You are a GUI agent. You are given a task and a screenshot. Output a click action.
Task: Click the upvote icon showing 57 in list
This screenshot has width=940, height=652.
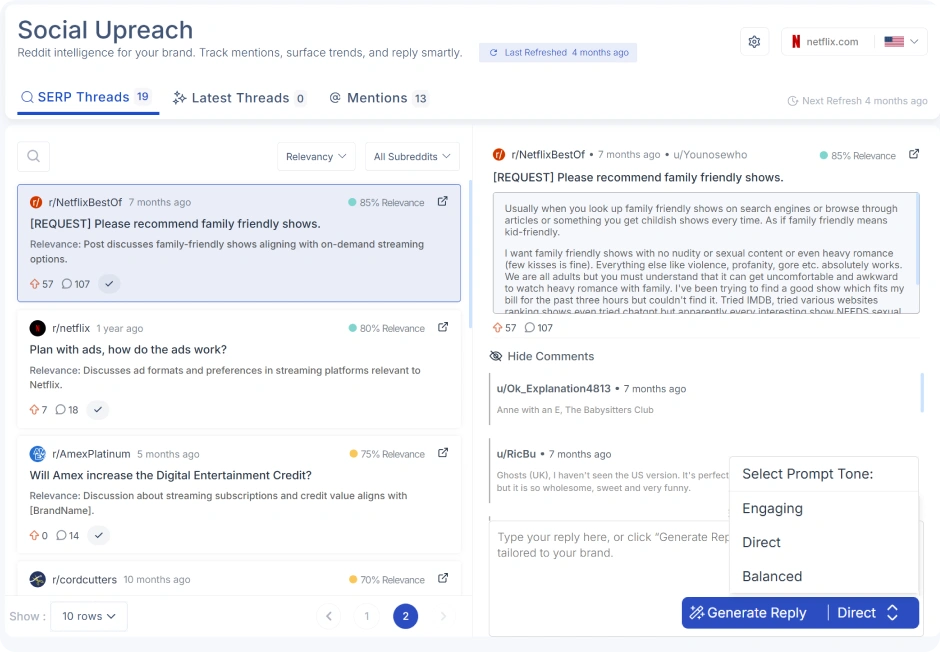(35, 284)
